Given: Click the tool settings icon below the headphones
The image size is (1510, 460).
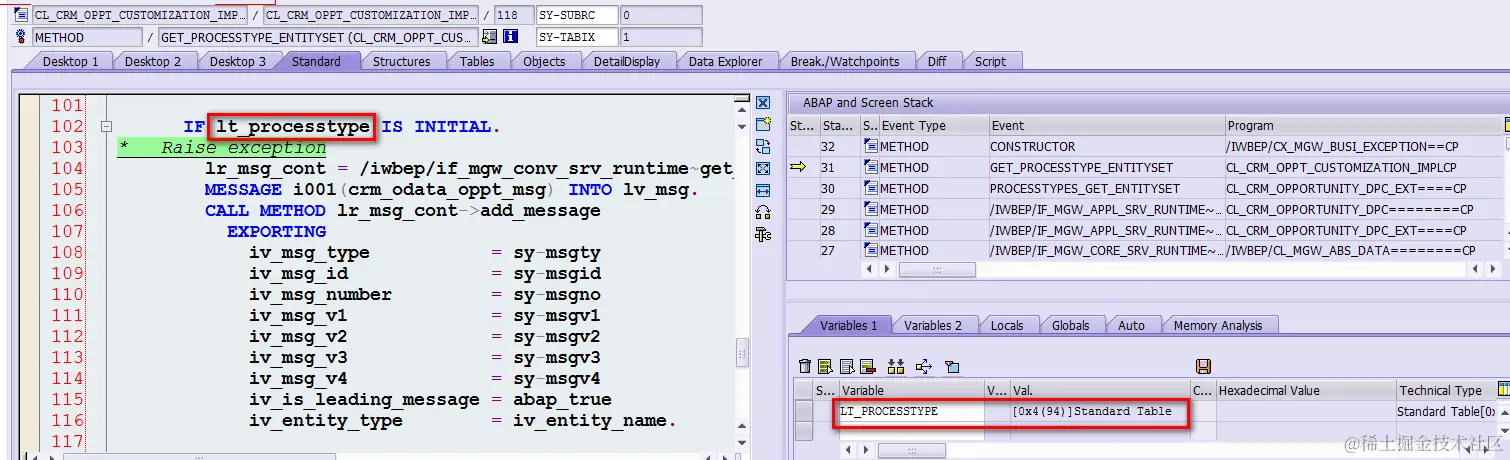Looking at the screenshot, I should 763,235.
